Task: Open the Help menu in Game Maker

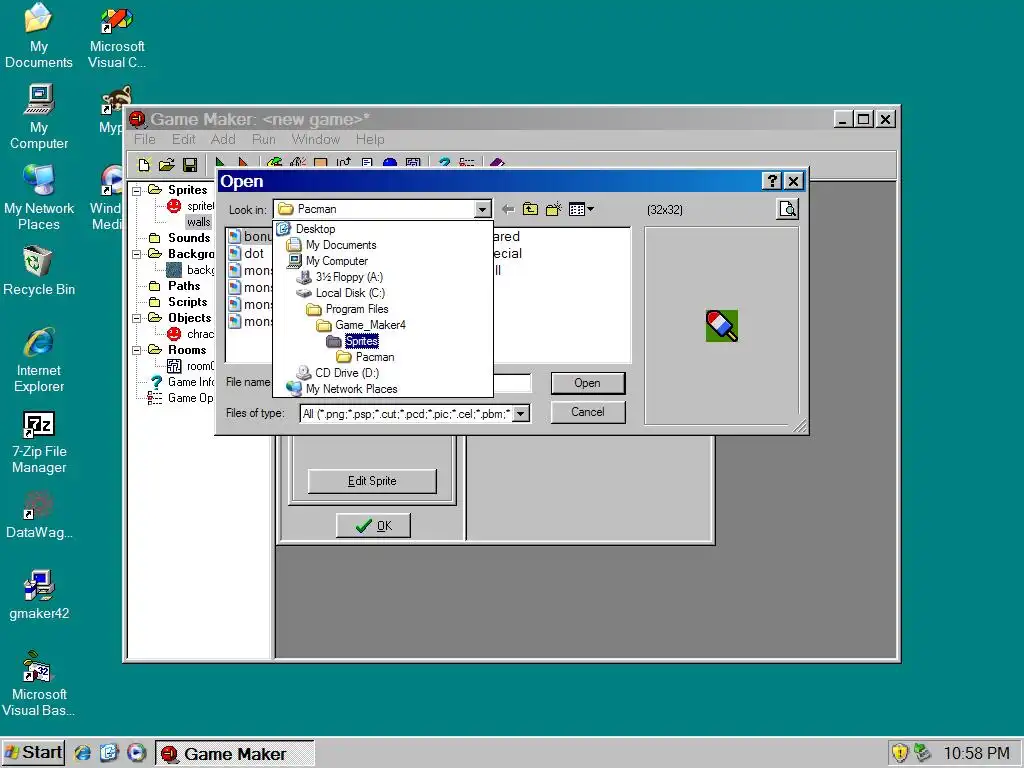Action: (x=370, y=140)
